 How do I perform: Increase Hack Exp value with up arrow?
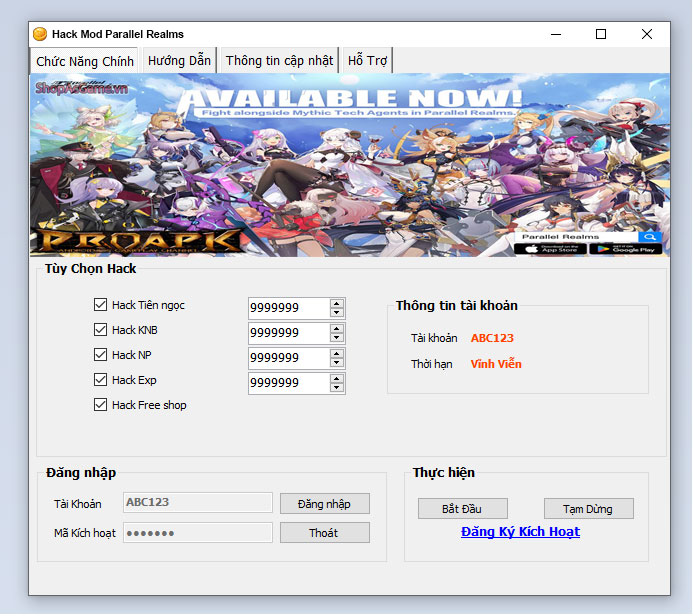337,379
